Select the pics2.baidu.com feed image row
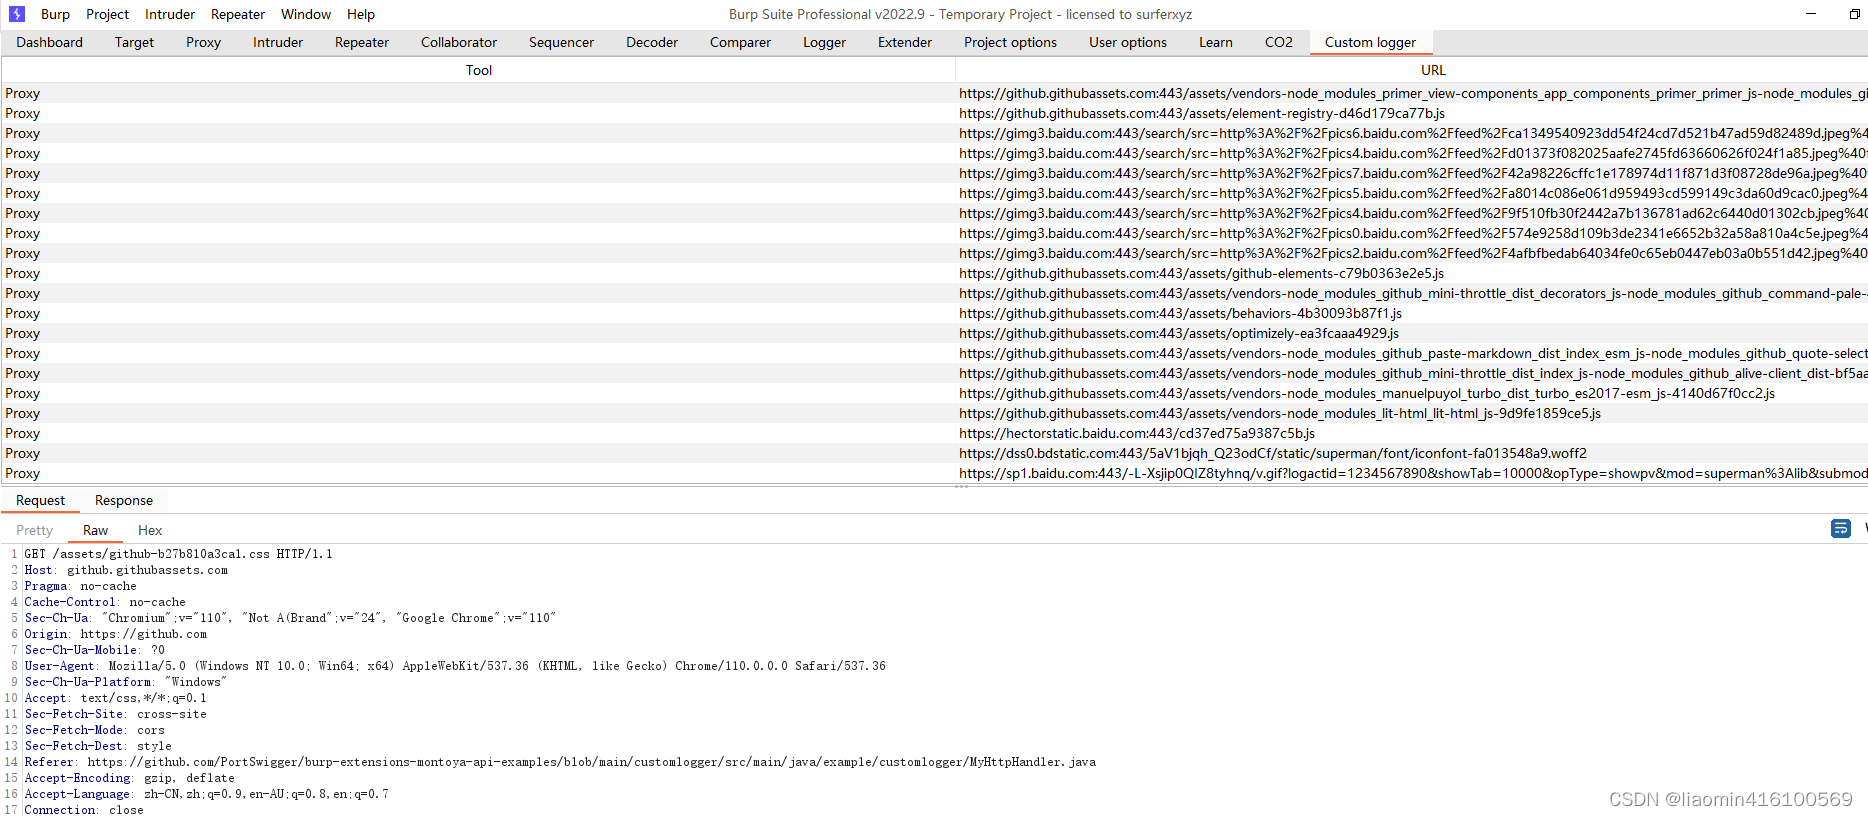 (x=934, y=253)
